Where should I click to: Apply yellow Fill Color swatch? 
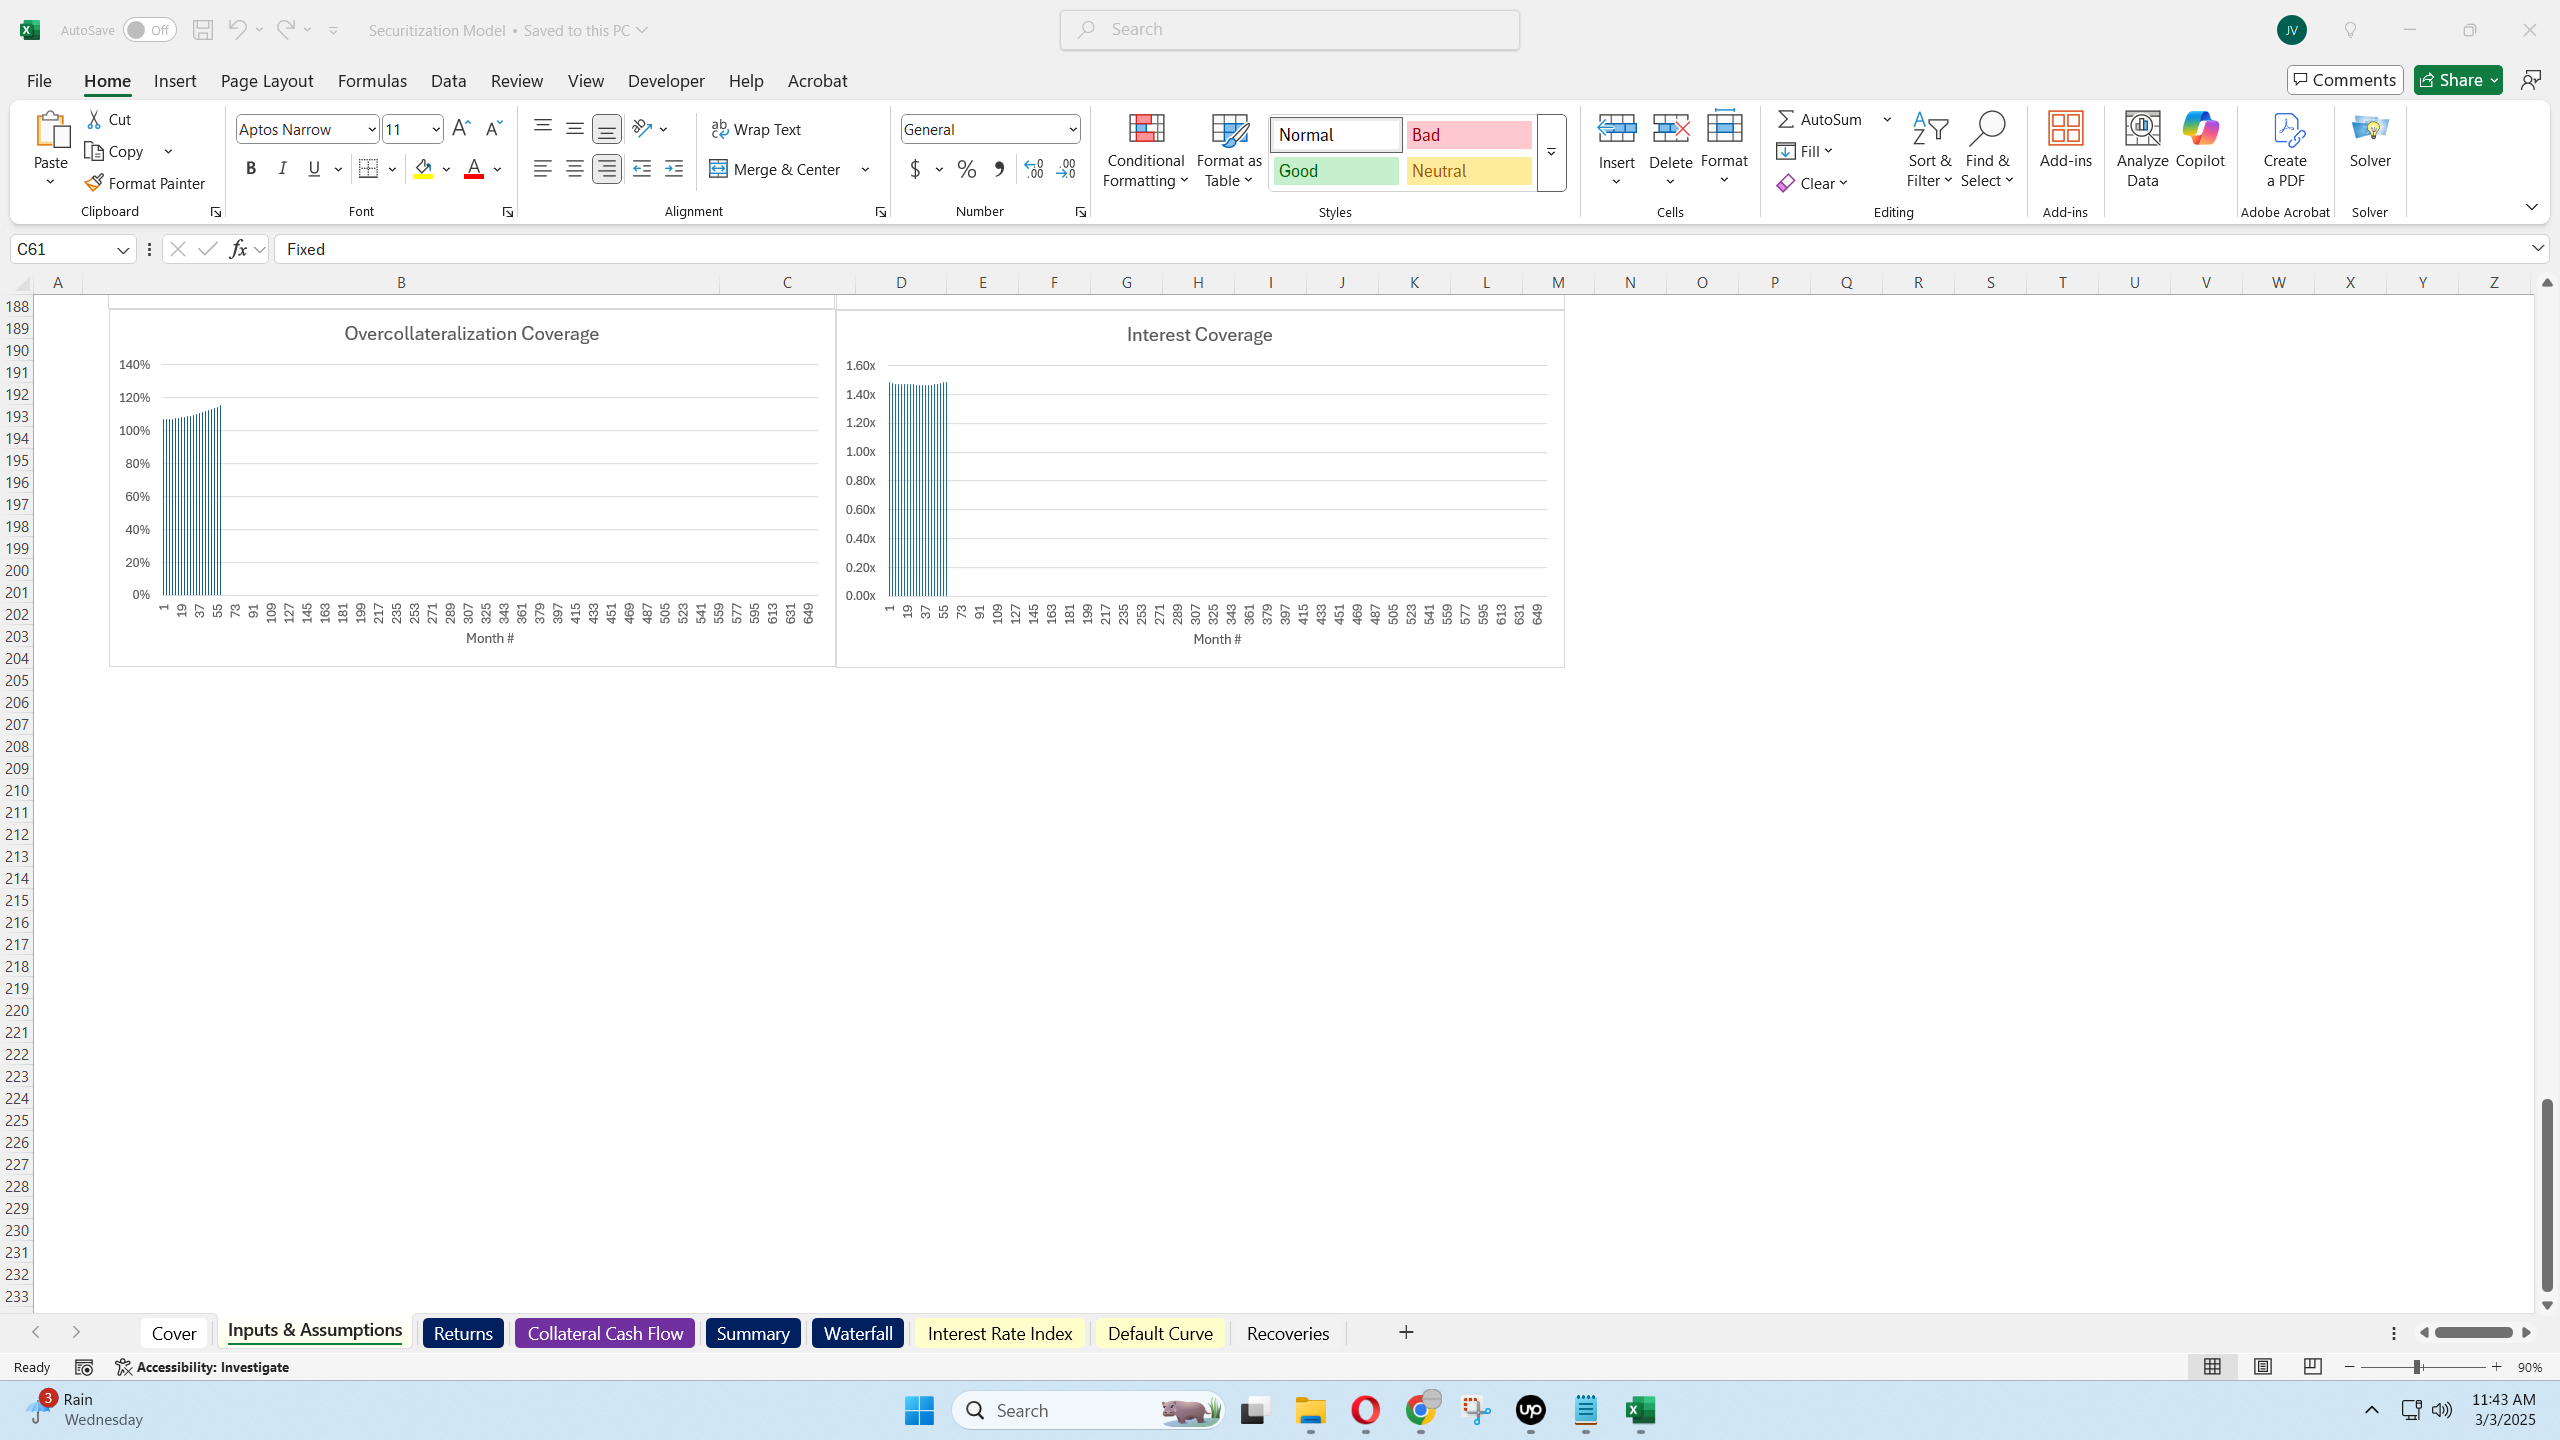[423, 169]
